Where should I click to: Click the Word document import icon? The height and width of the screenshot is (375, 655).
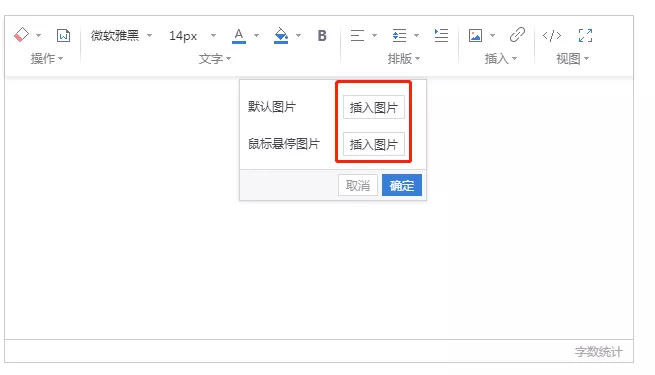pos(63,35)
